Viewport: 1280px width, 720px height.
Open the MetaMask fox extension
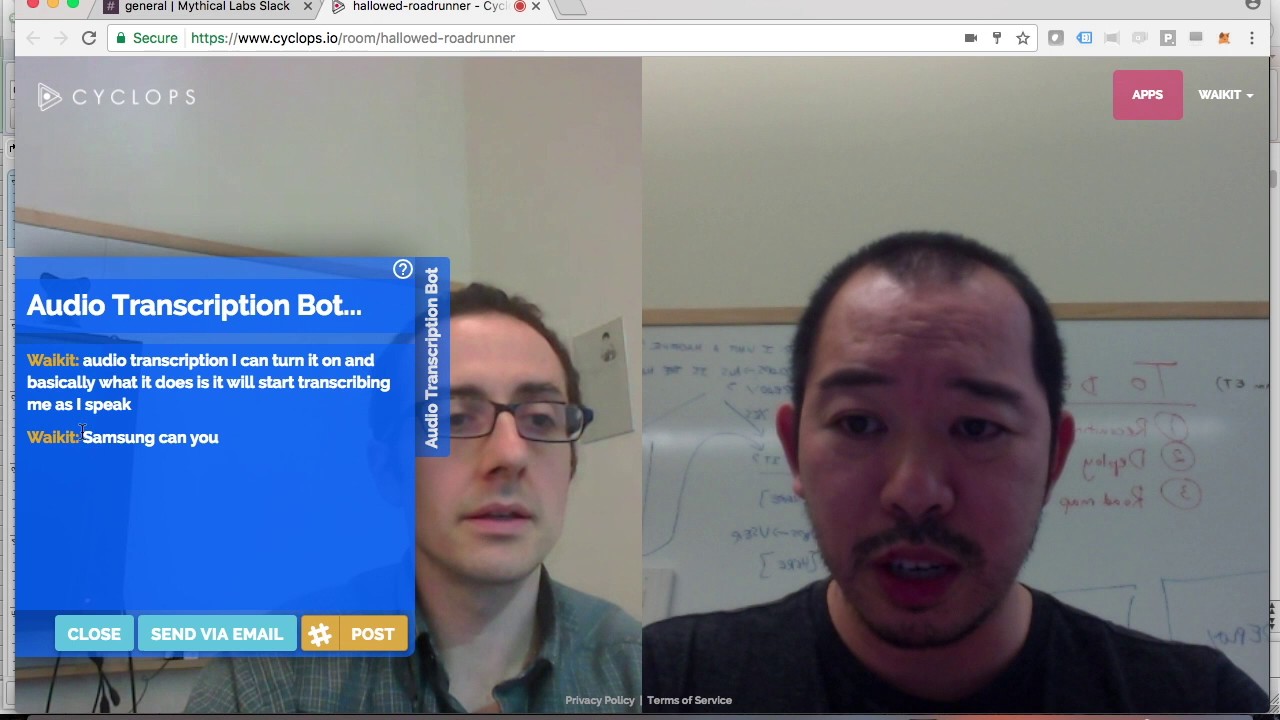(1224, 38)
